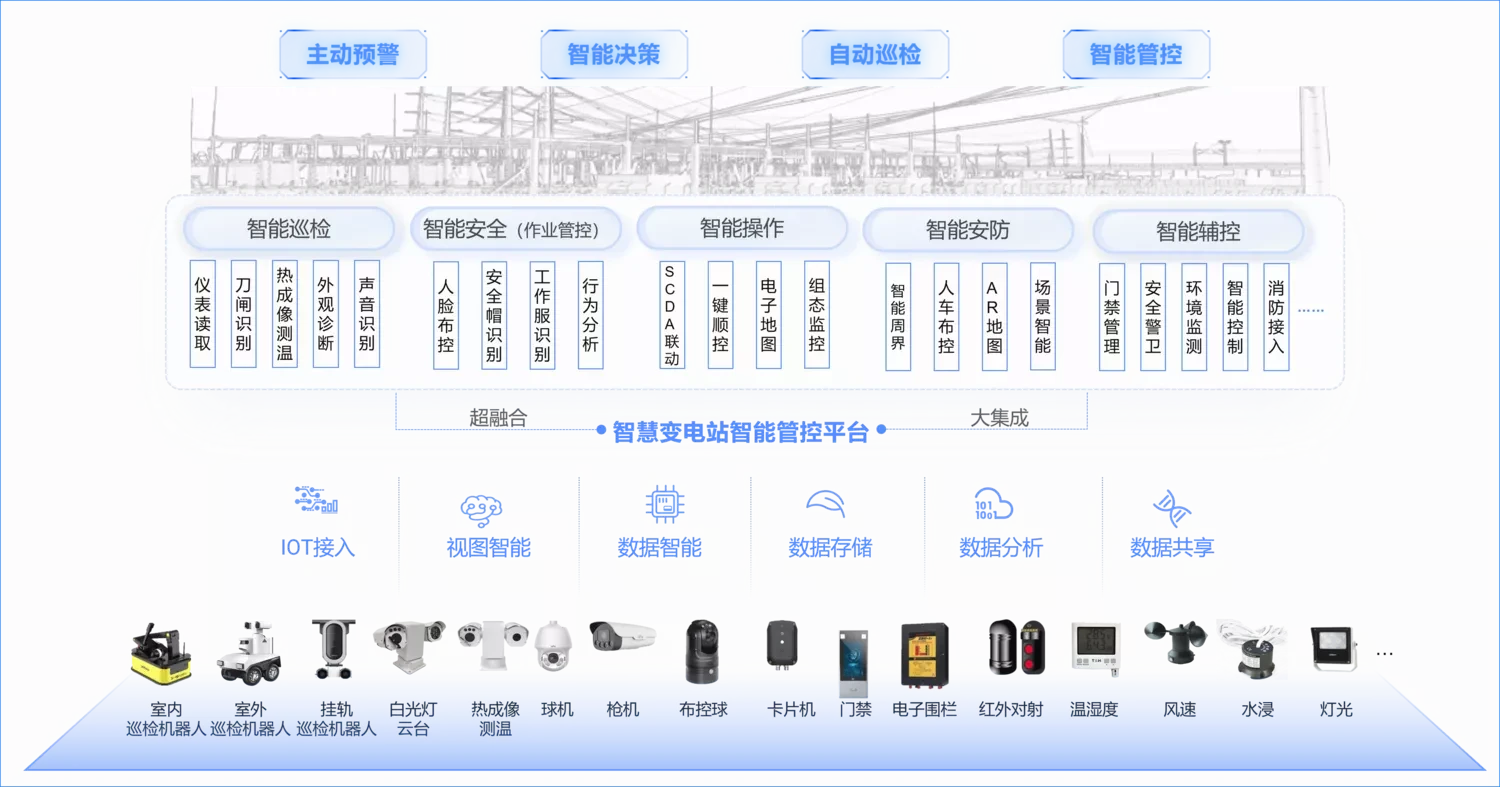The width and height of the screenshot is (1500, 787).
Task: Select the 门禁 access control image
Action: 854,665
